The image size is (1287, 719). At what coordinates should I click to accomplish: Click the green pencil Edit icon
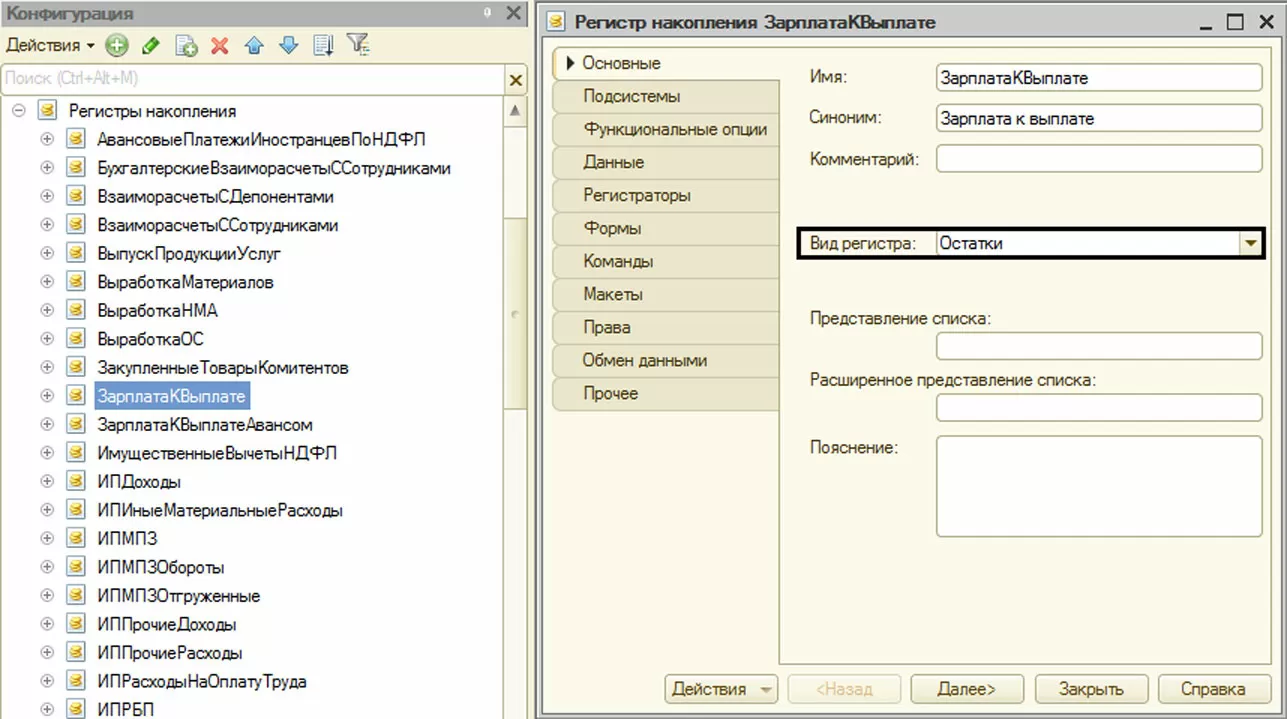(151, 45)
